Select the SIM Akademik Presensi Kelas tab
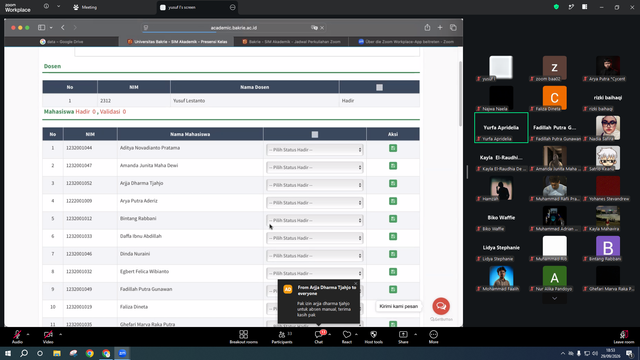The width and height of the screenshot is (640, 360). click(176, 42)
